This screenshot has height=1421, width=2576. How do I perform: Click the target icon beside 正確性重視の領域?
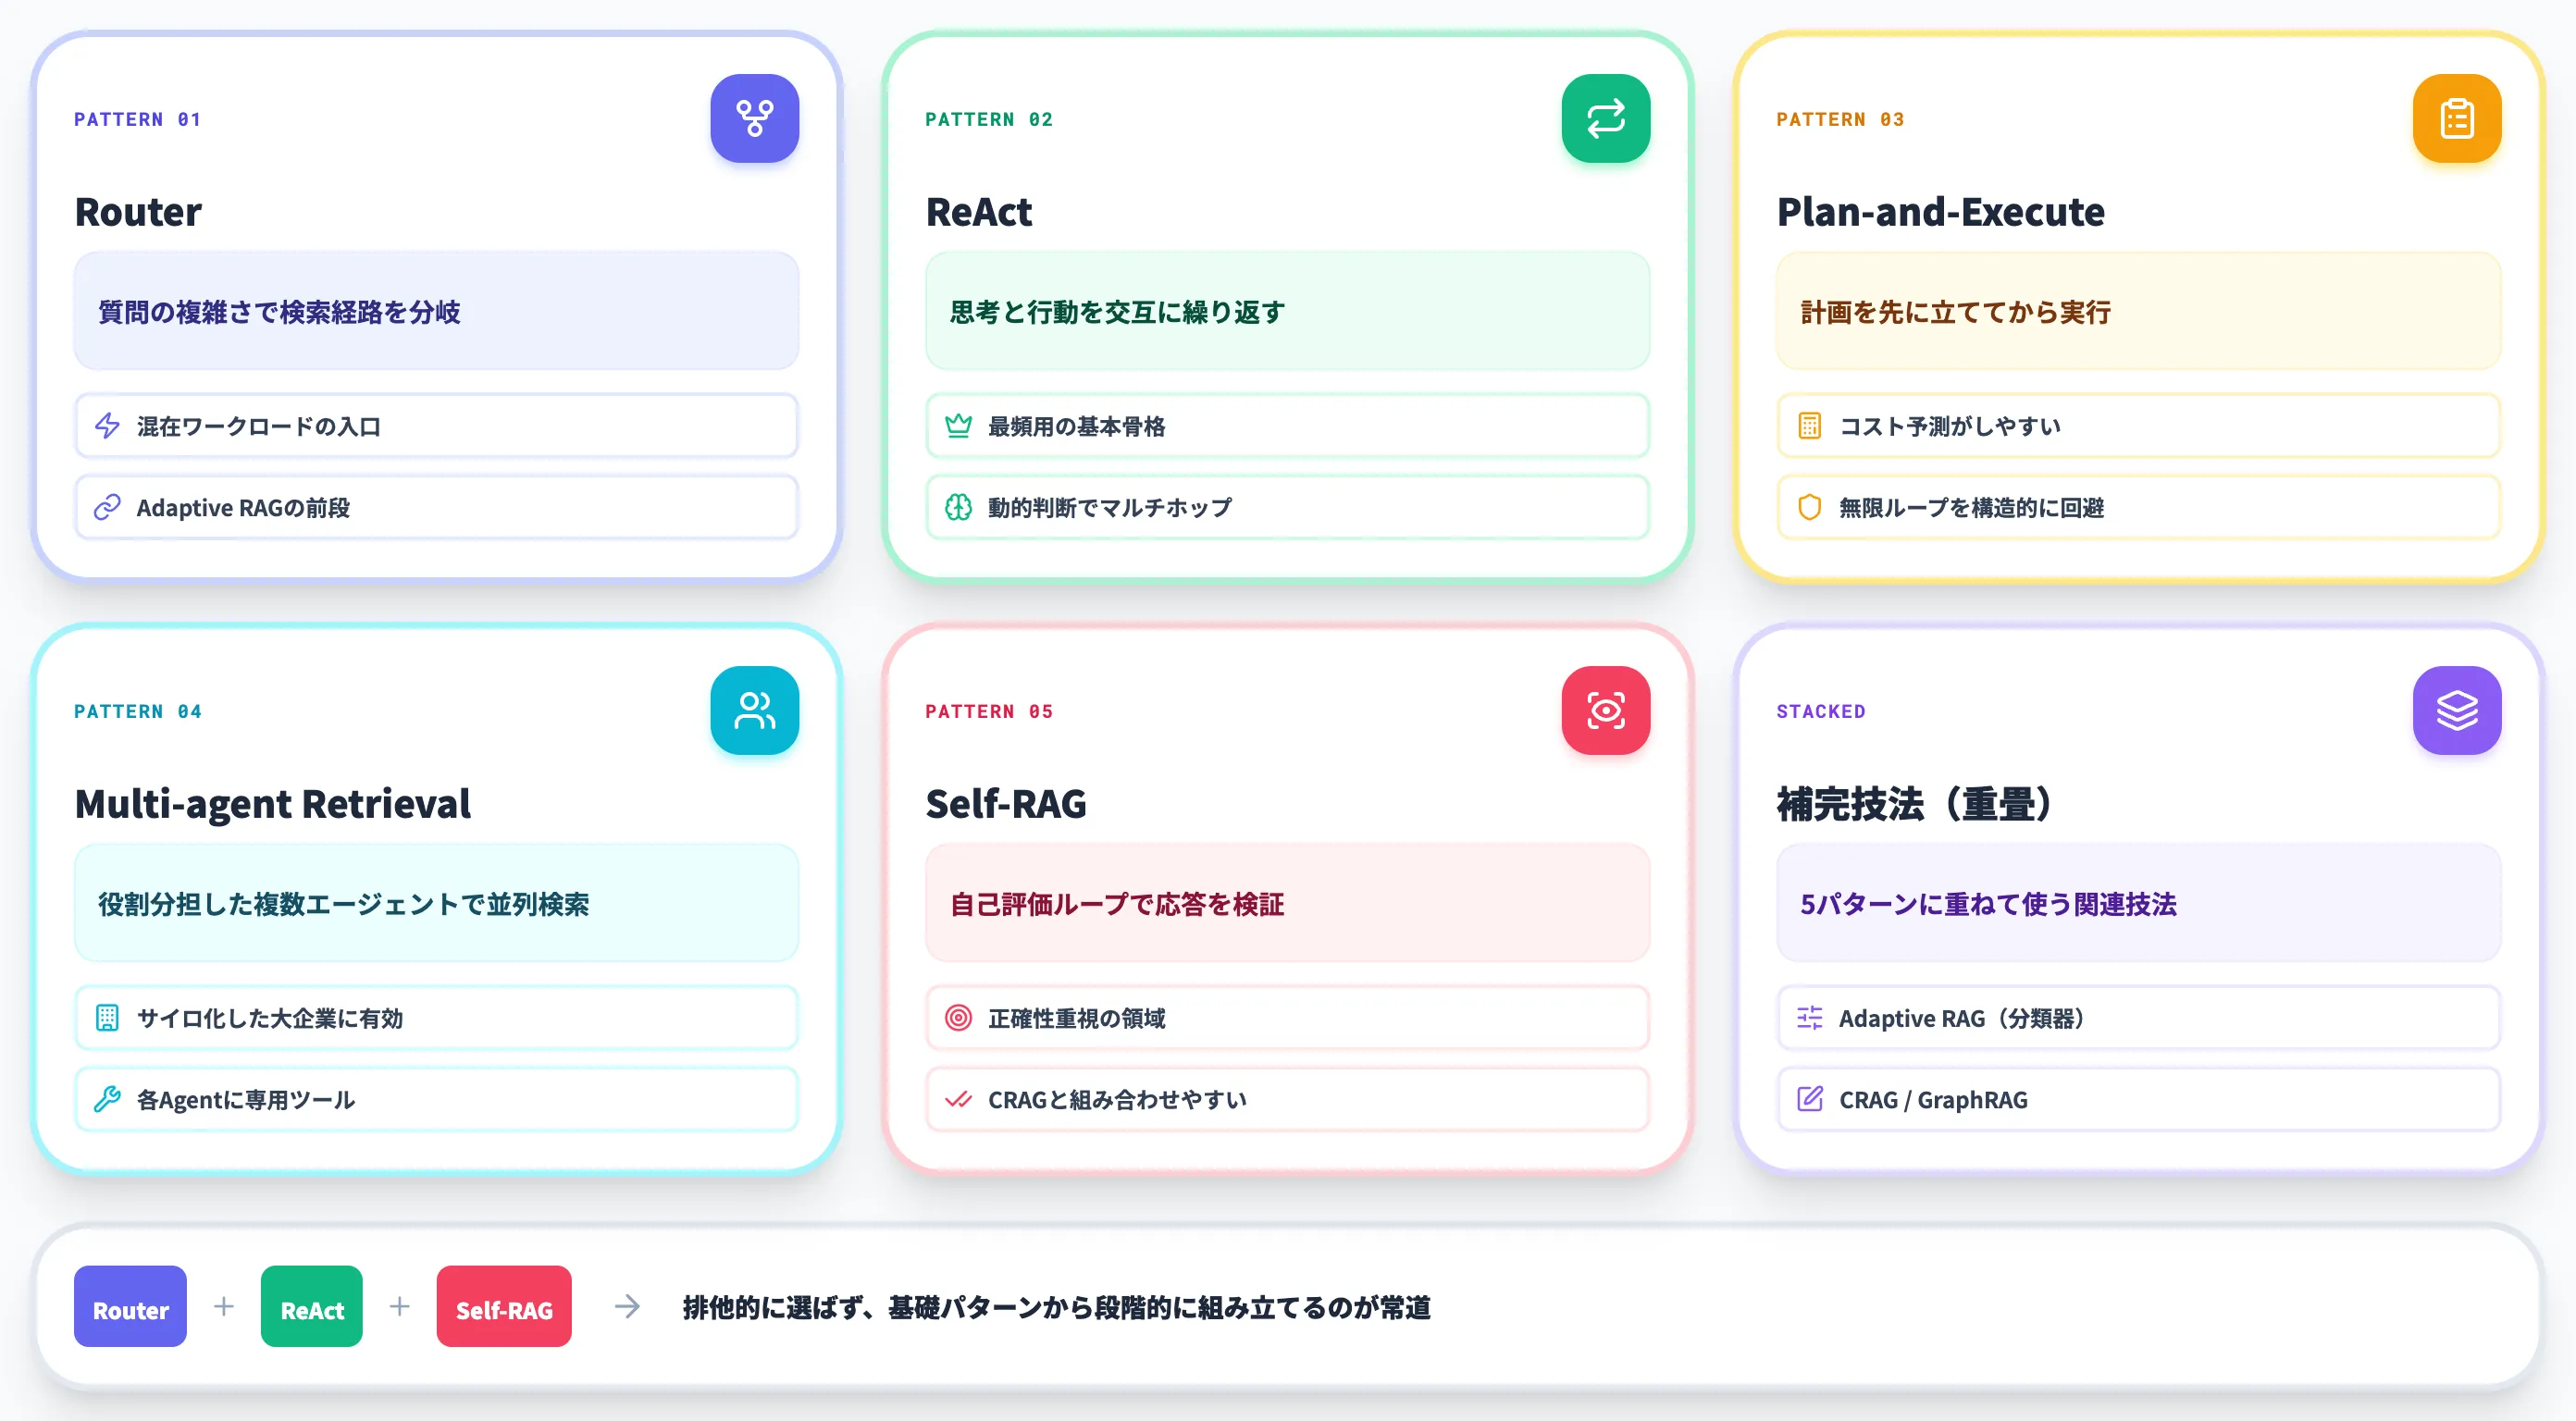958,1018
